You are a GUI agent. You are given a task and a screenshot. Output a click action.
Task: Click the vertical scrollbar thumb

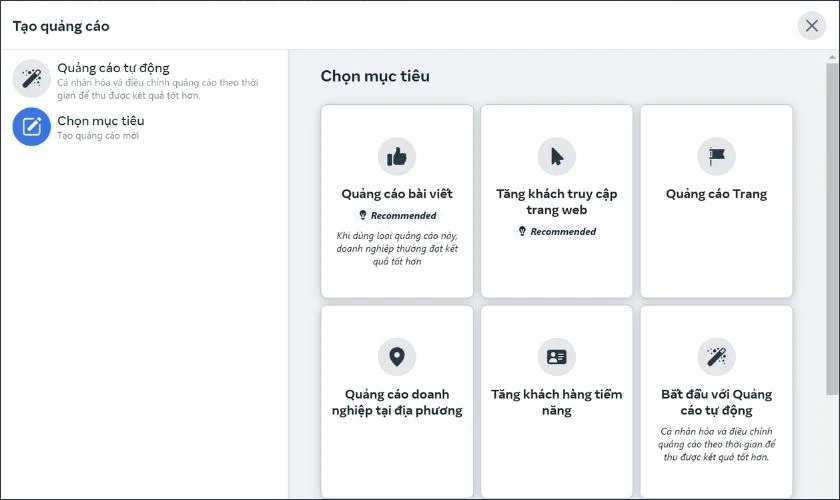832,228
